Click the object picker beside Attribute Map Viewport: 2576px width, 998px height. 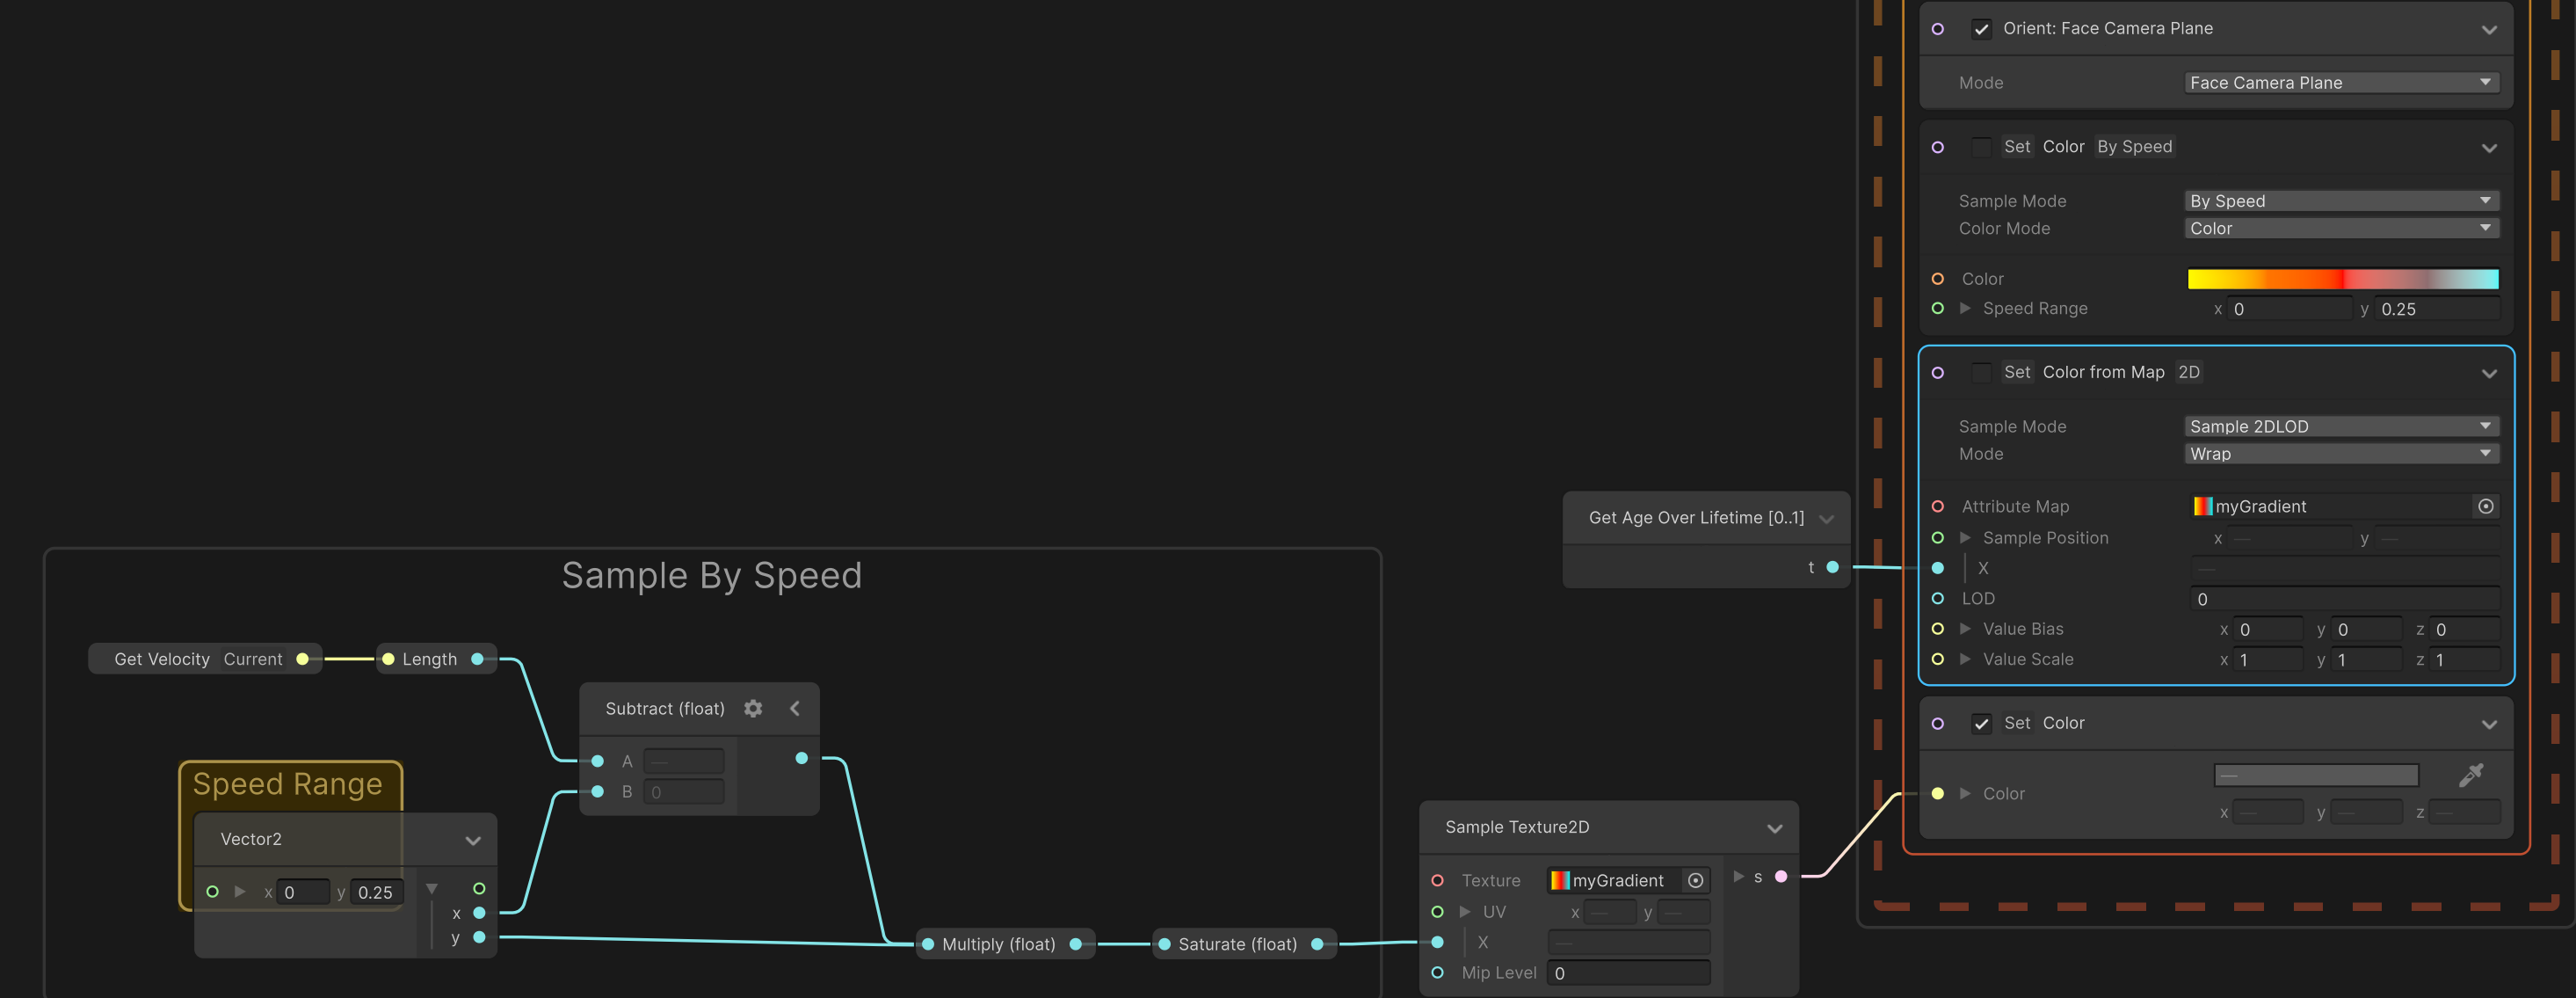coord(2486,506)
